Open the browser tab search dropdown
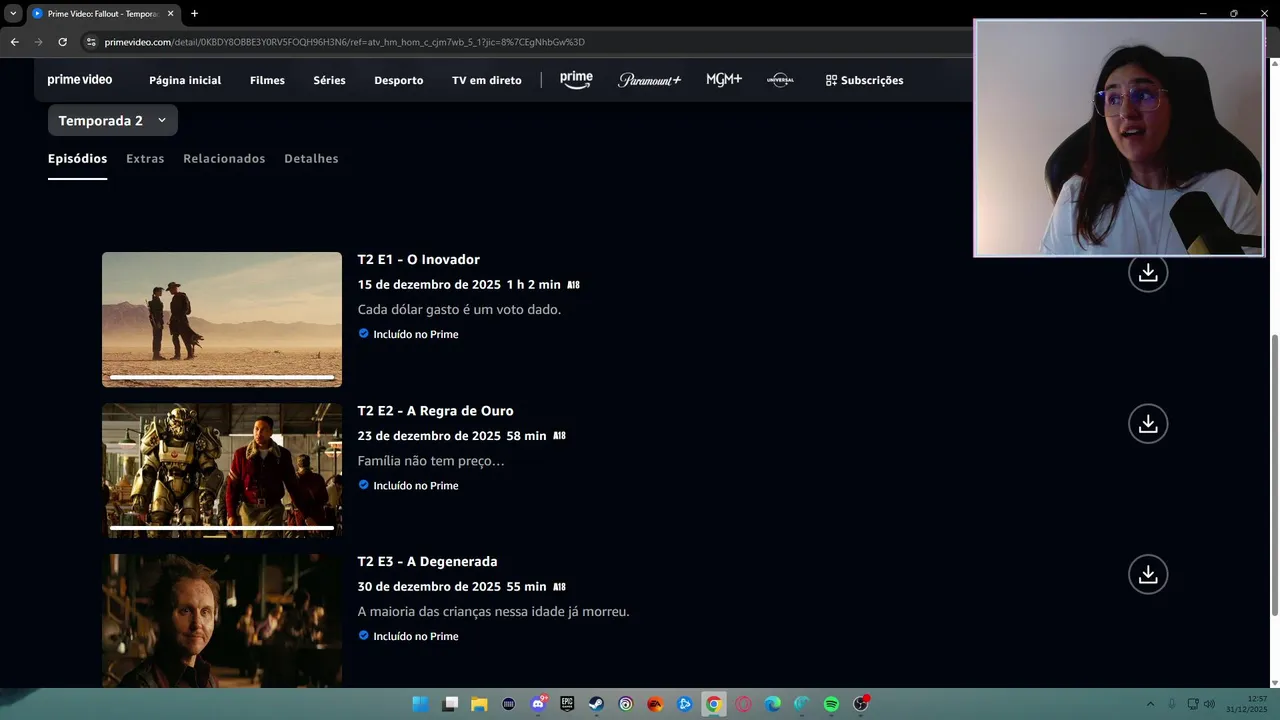 (13, 14)
